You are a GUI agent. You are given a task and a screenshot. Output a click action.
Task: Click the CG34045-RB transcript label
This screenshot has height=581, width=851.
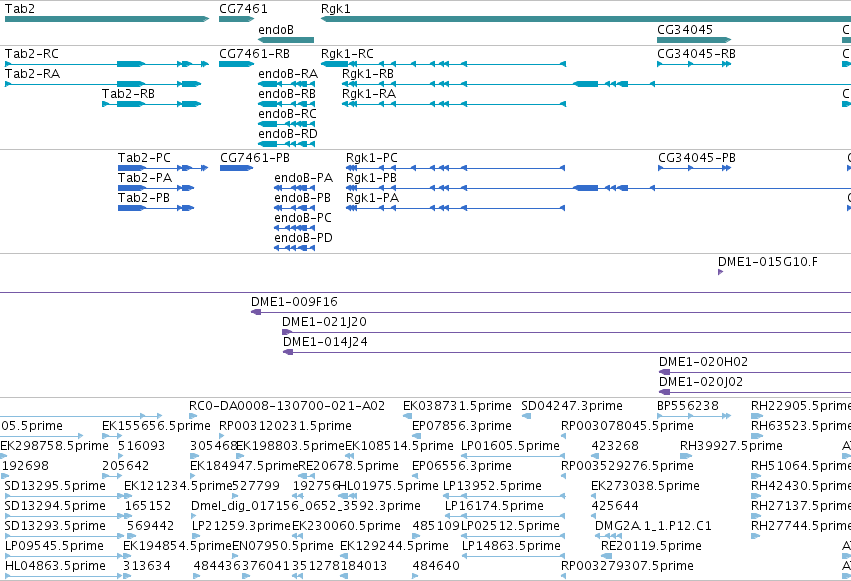(x=696, y=54)
